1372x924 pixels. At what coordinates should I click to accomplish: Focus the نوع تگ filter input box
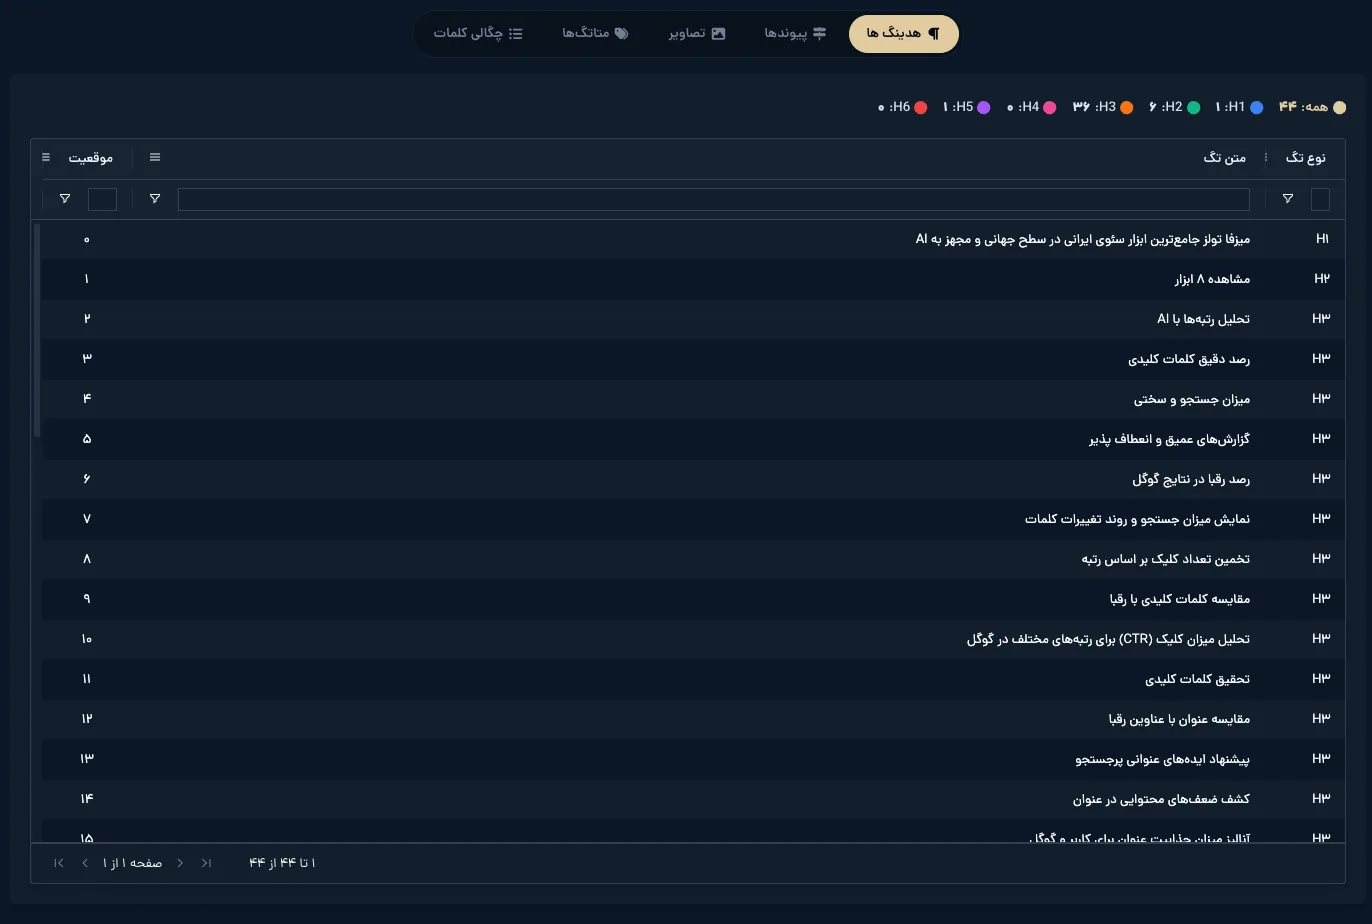(x=1320, y=199)
